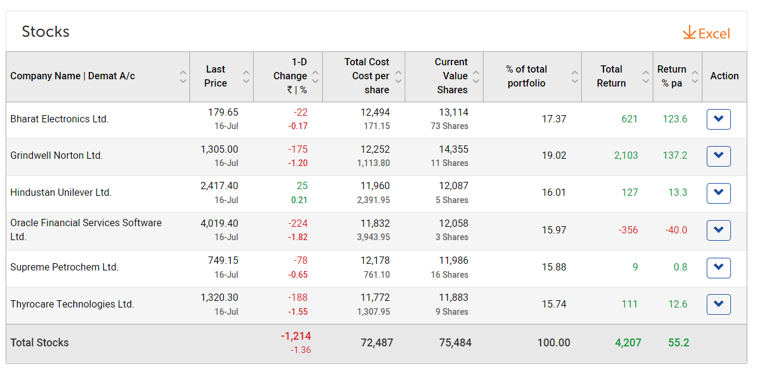Select the Hindustan Unilever Ltd. row name
The width and height of the screenshot is (765, 380).
pos(61,193)
